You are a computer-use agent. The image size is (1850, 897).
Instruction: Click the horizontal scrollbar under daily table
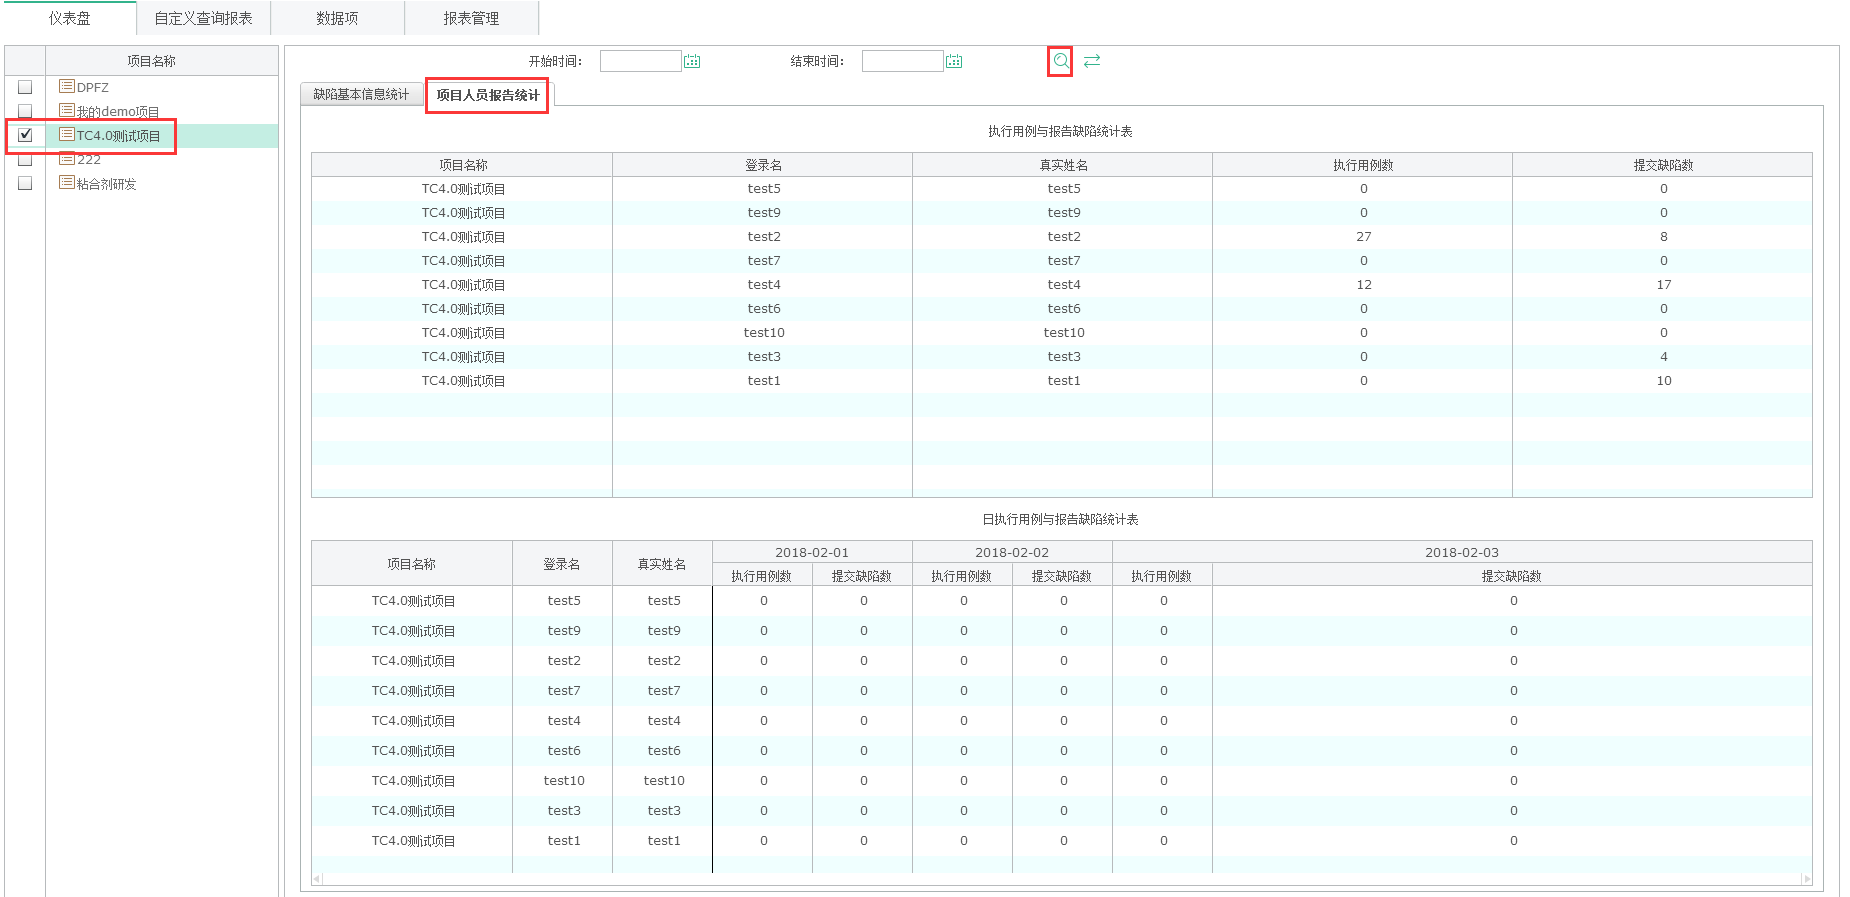pyautogui.click(x=1060, y=879)
